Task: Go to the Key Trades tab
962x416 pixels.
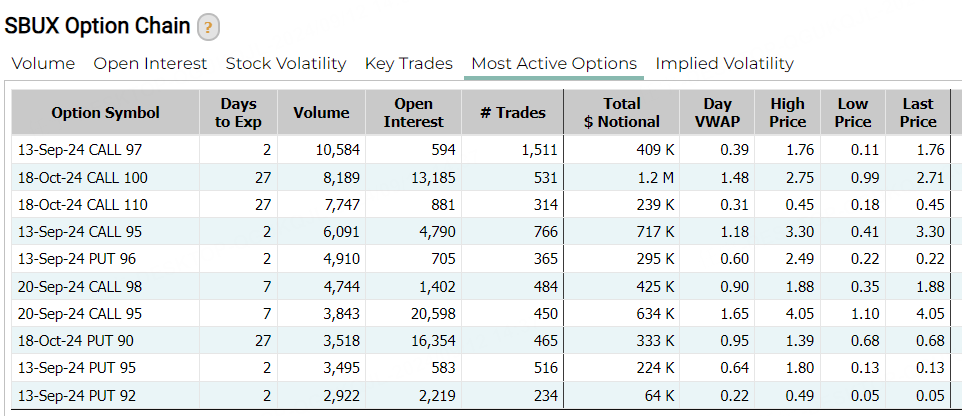Action: (408, 64)
